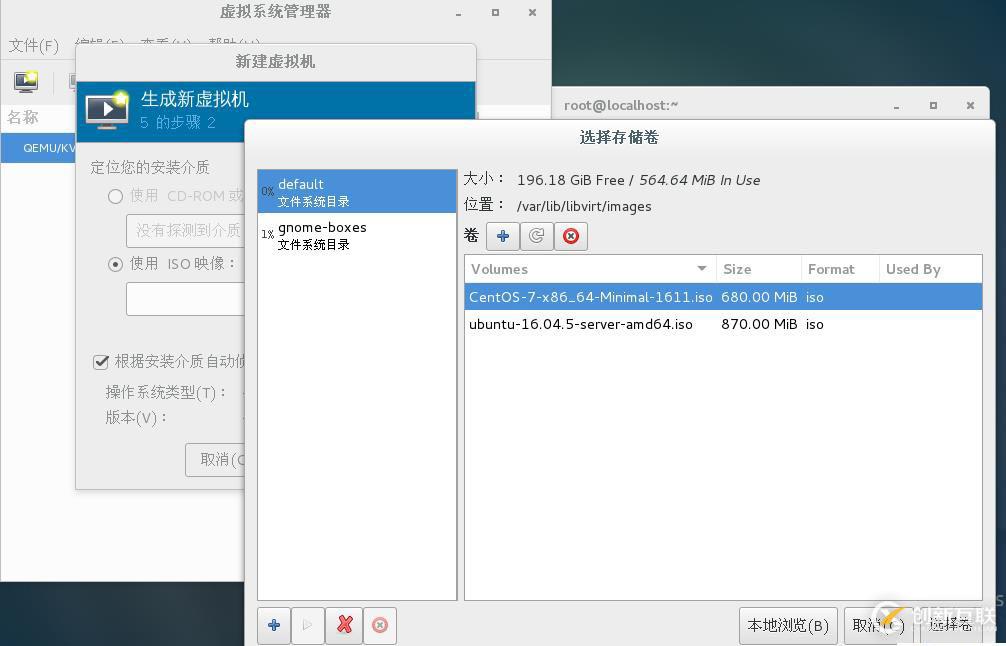Click the add new volume plus icon

coord(503,237)
